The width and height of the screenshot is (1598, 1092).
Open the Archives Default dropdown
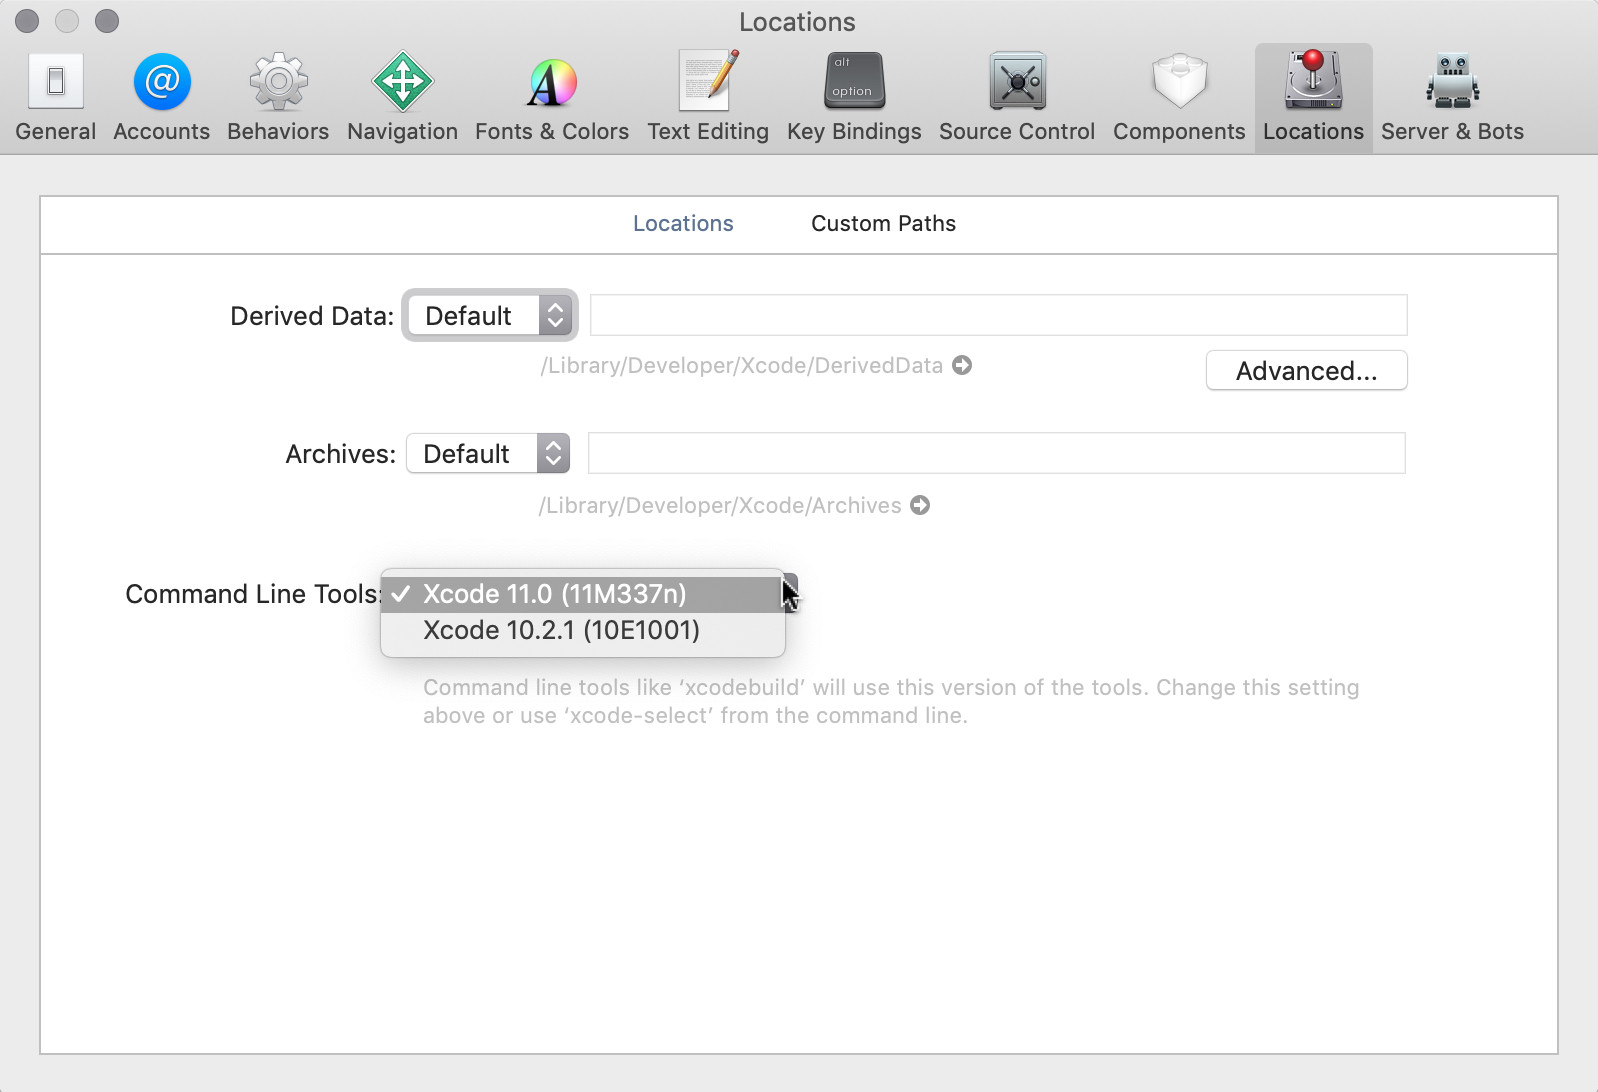[x=488, y=454]
